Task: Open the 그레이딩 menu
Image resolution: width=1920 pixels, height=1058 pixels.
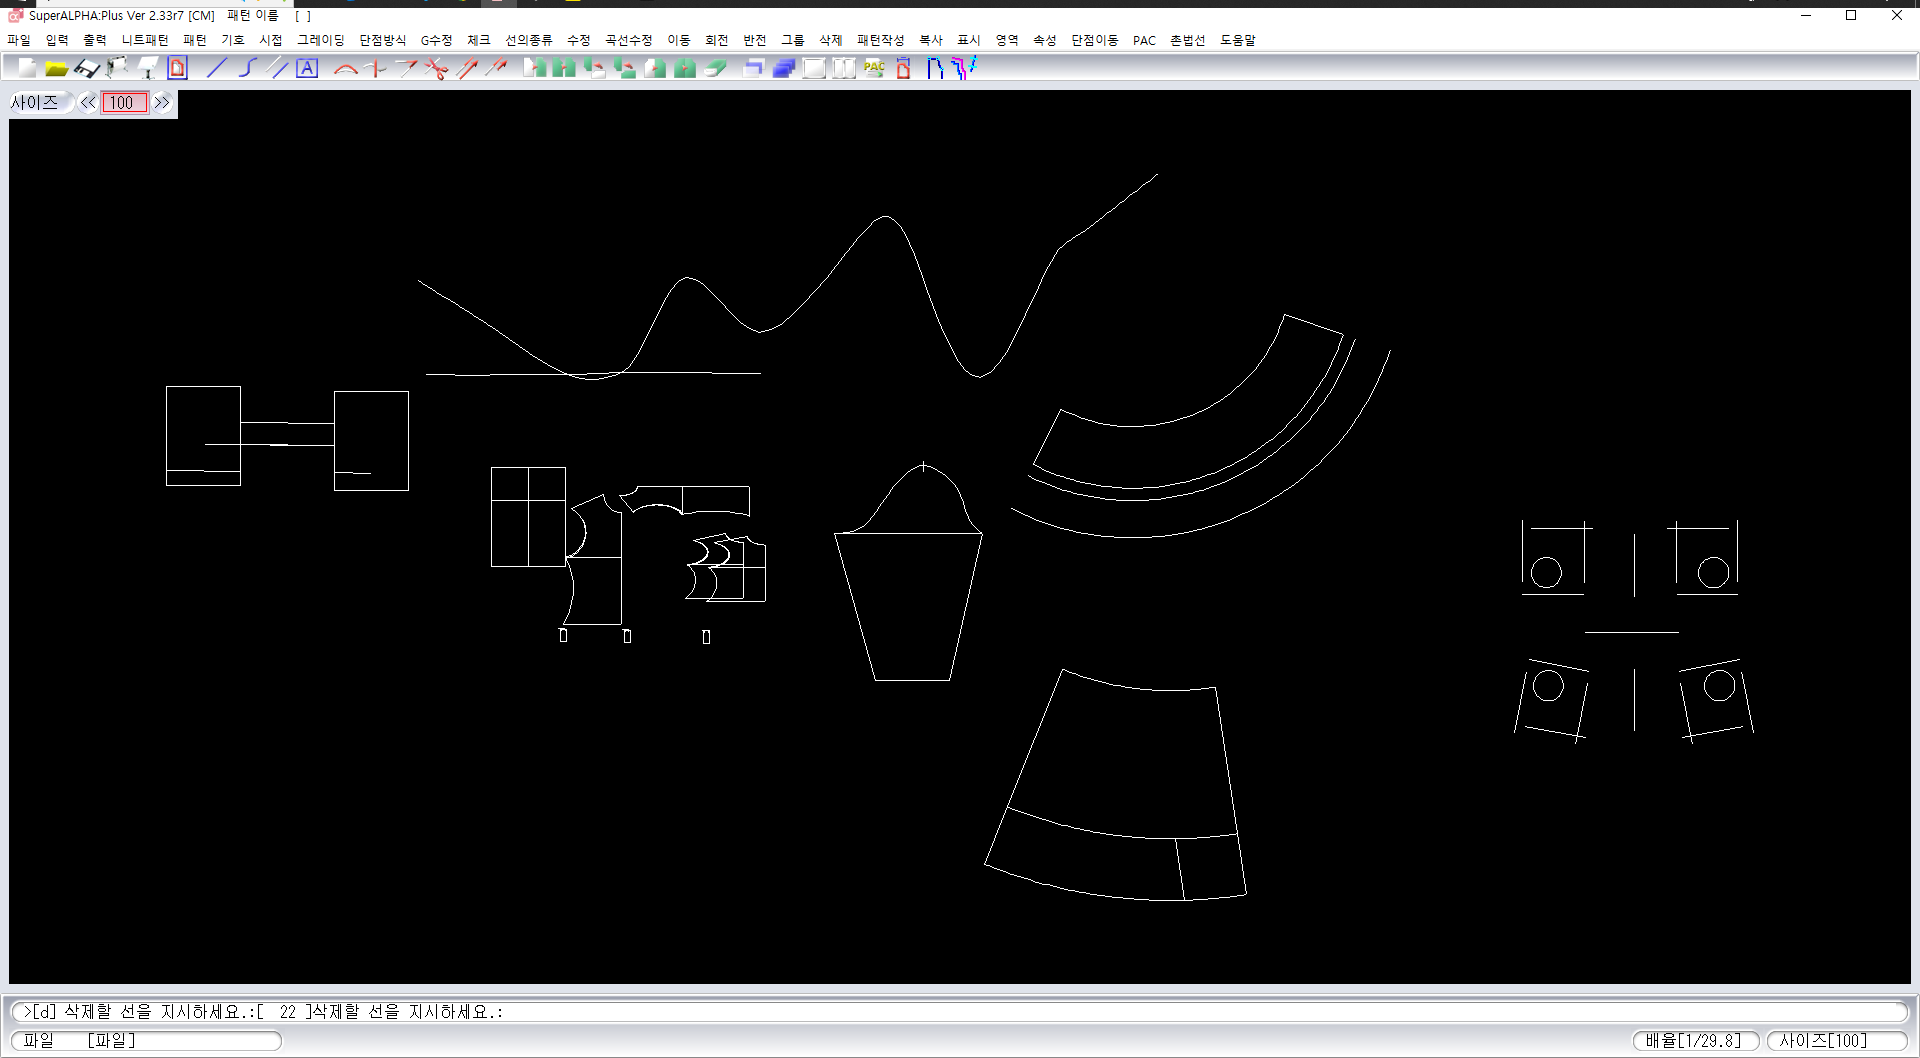Action: click(x=320, y=40)
